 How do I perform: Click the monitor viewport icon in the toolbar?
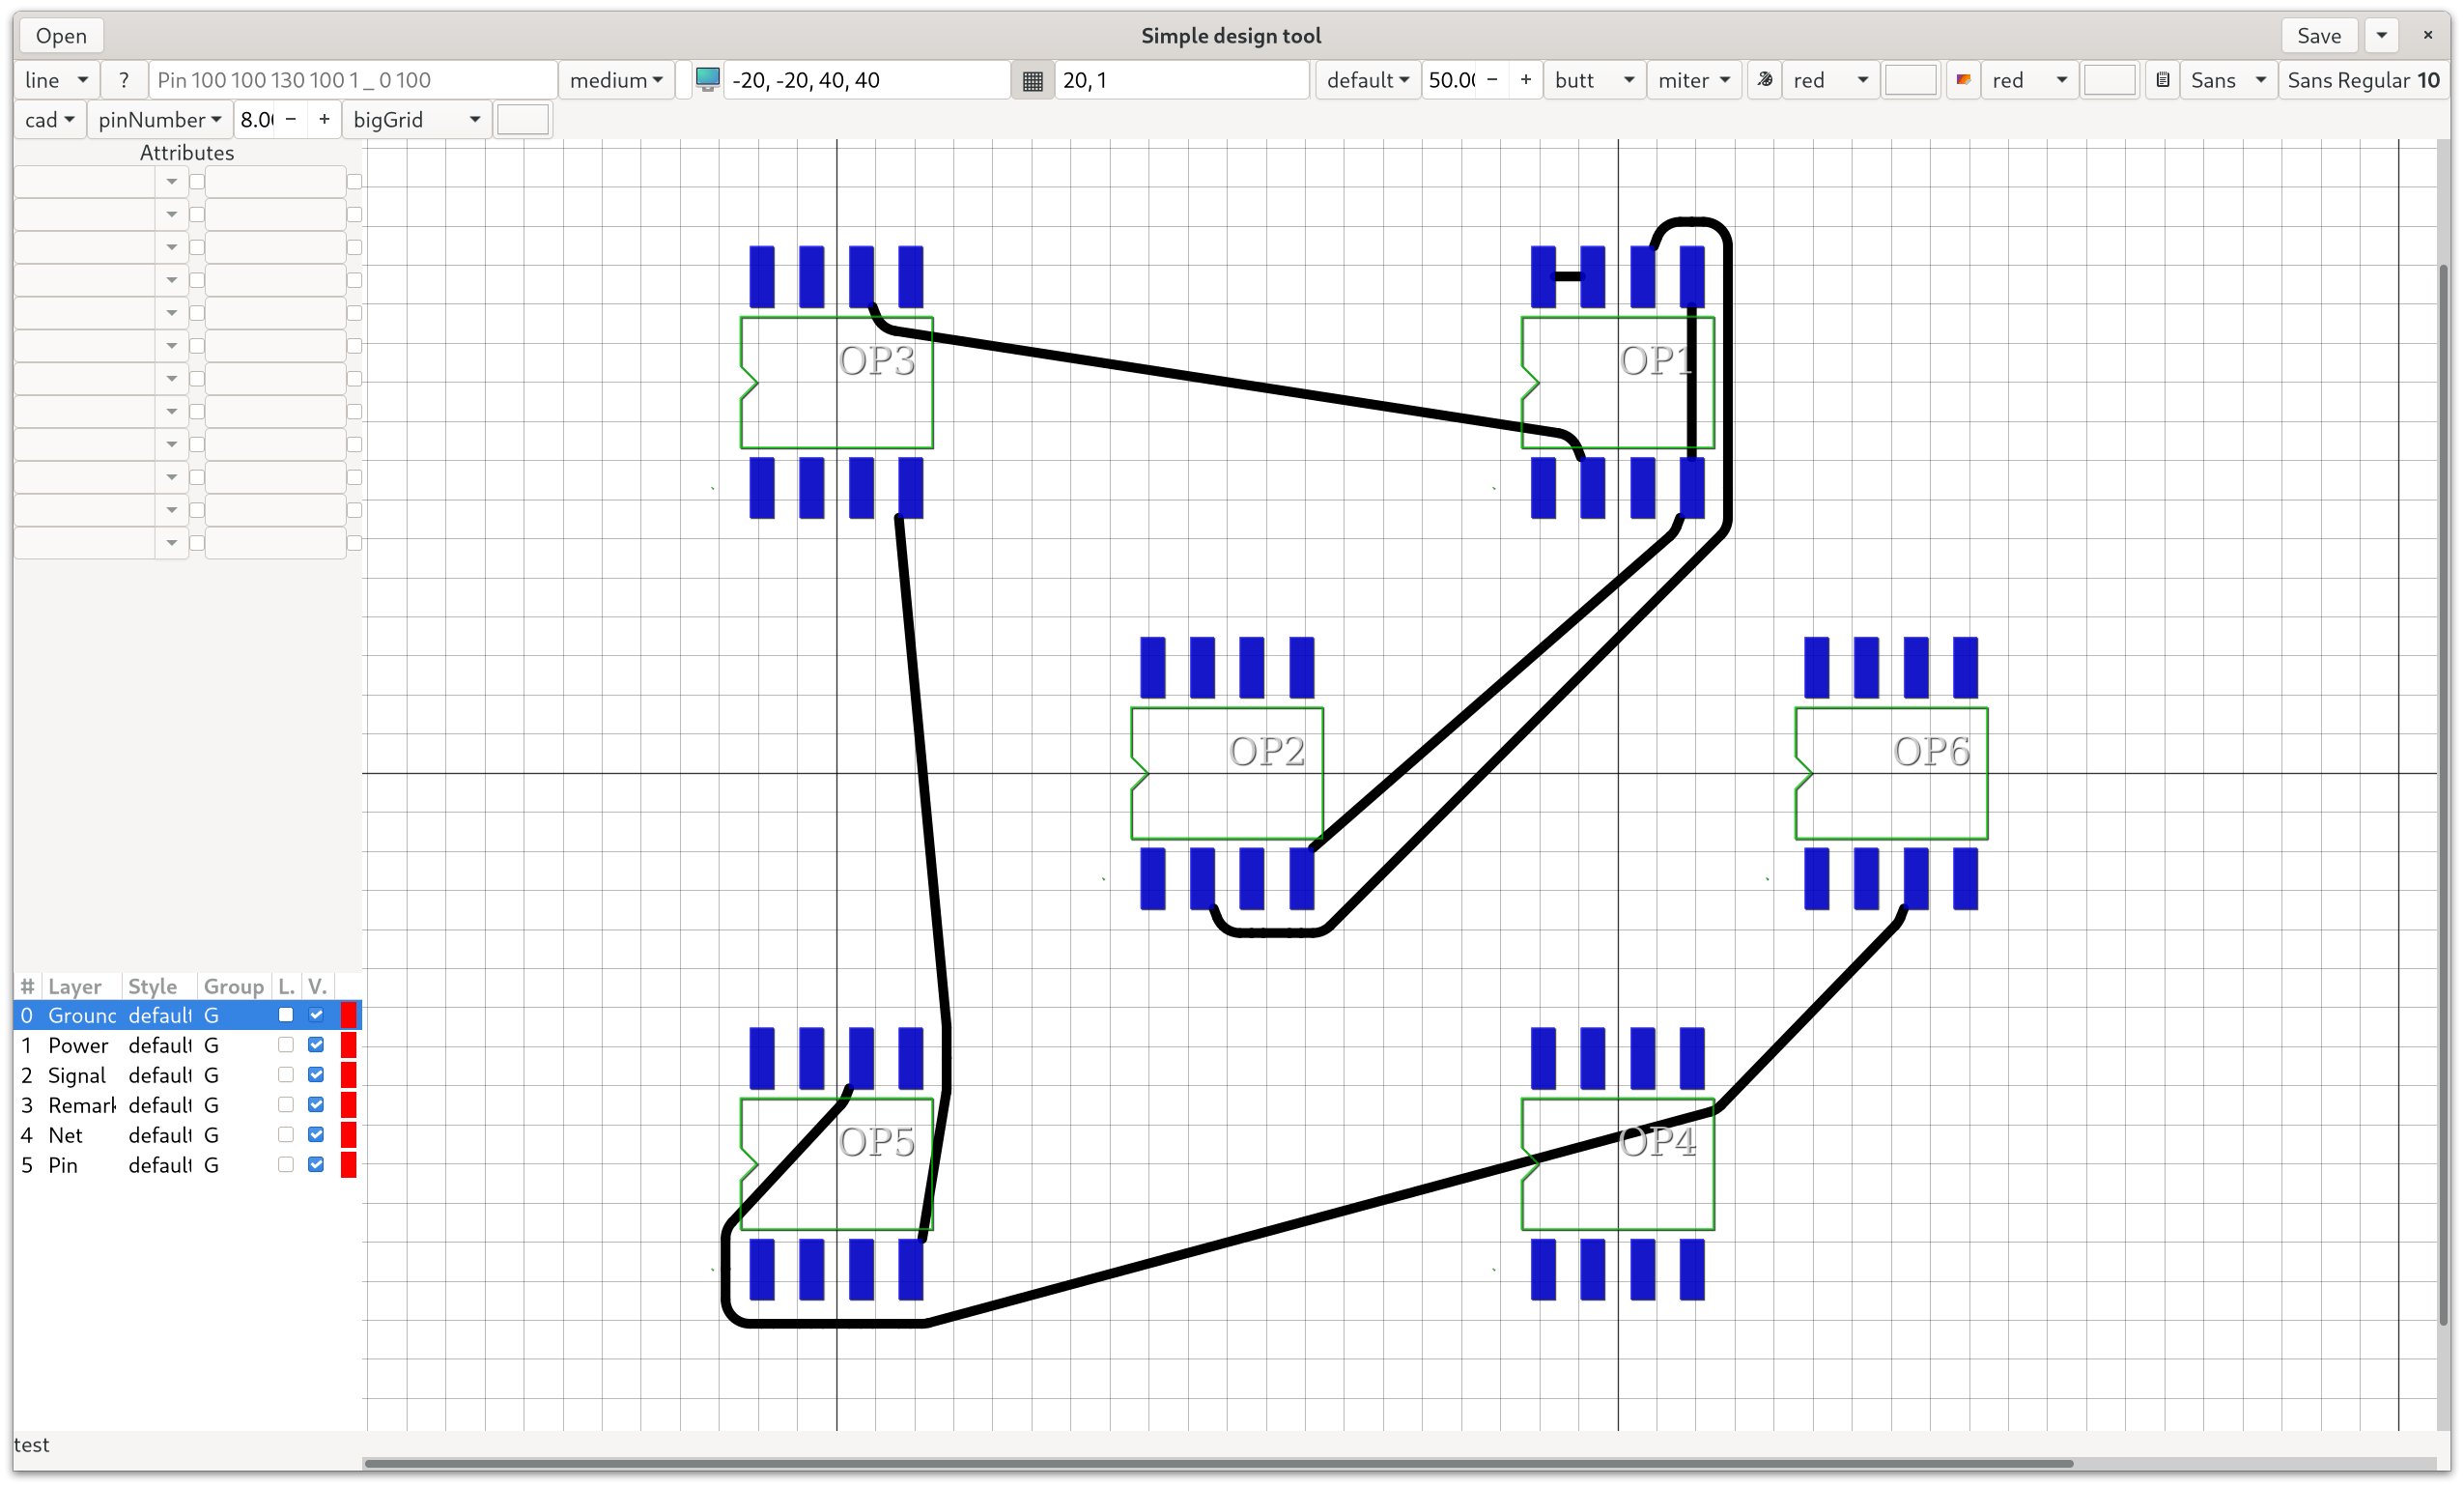click(708, 79)
